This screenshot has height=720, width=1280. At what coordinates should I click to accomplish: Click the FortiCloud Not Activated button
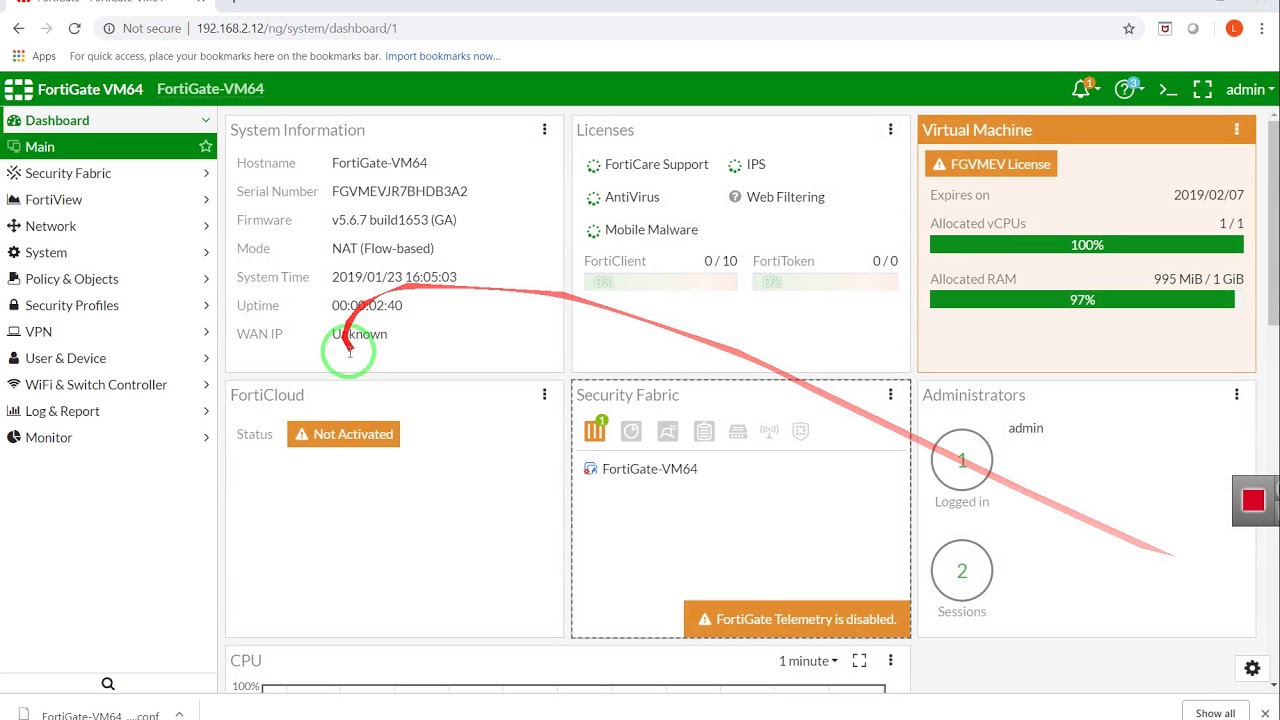(343, 434)
